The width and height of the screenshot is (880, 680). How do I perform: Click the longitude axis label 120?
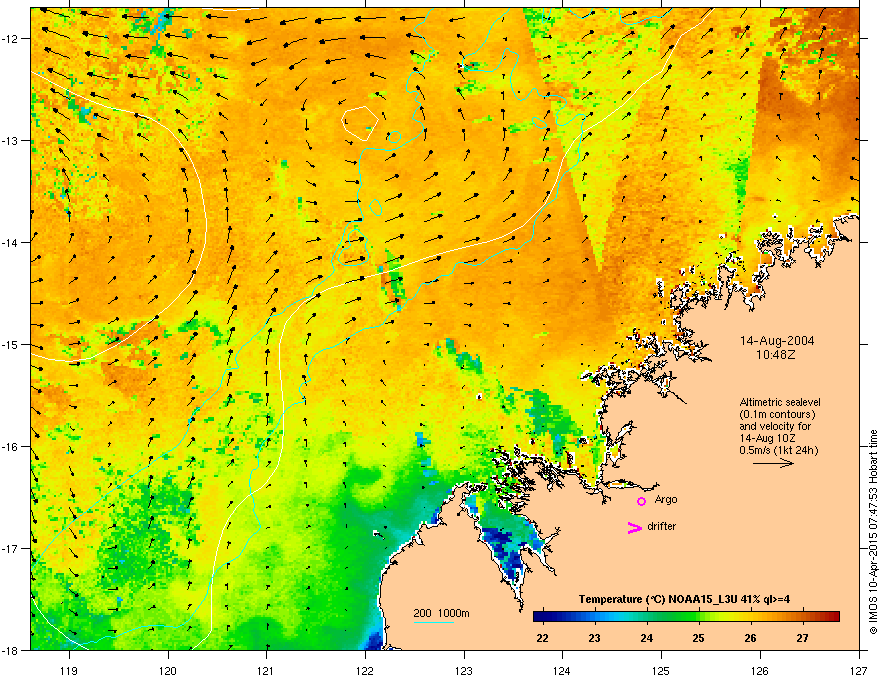168,671
